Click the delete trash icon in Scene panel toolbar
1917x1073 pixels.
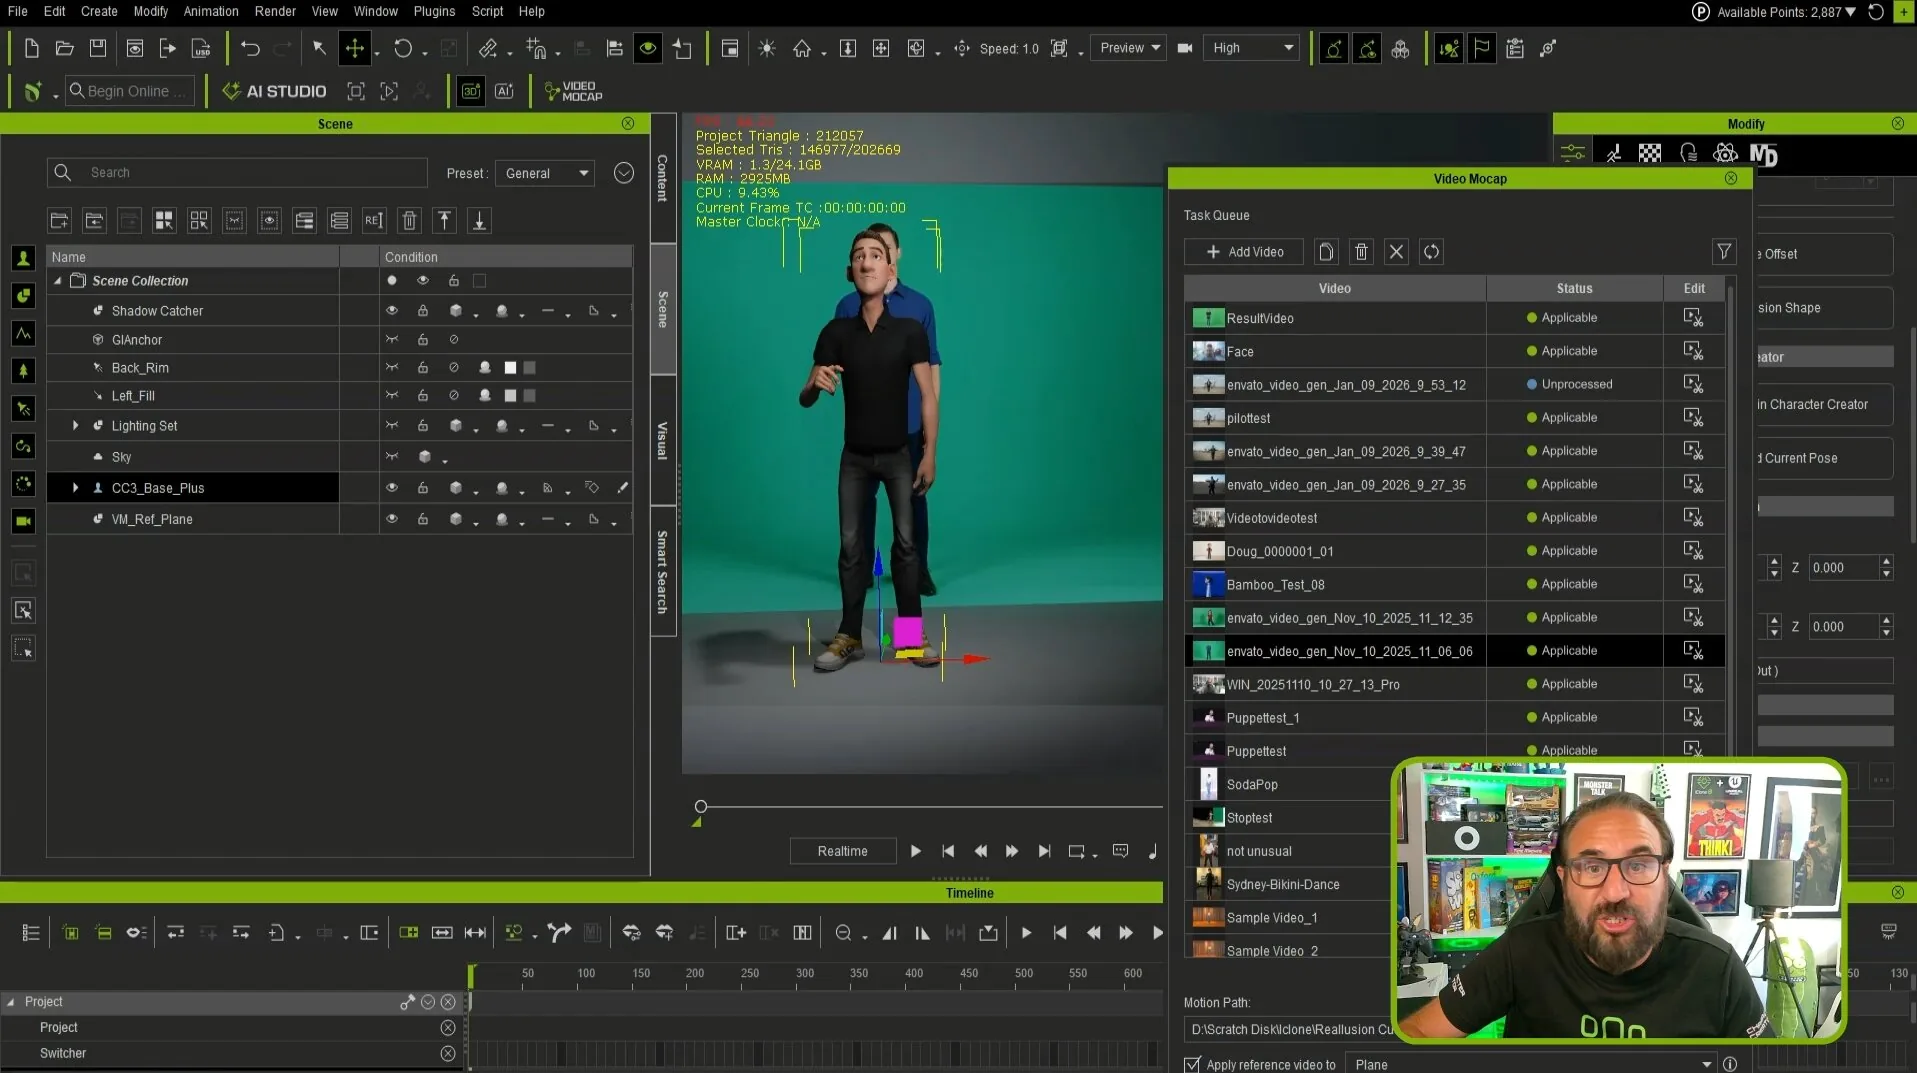409,220
